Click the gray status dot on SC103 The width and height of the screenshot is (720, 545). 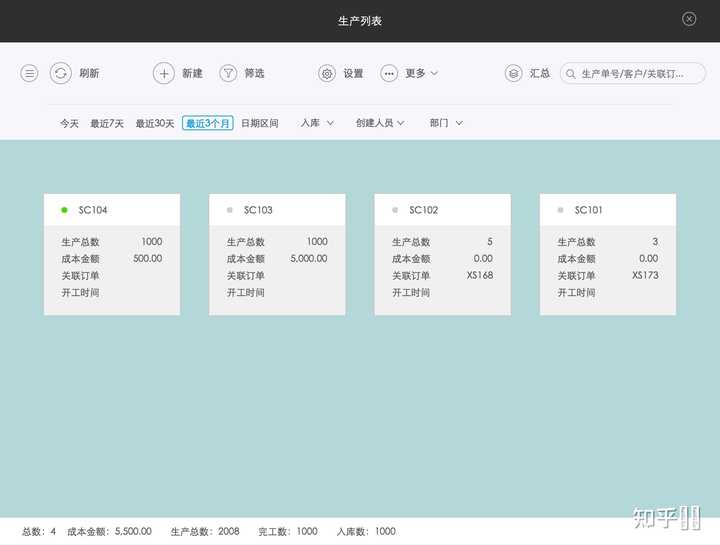230,210
